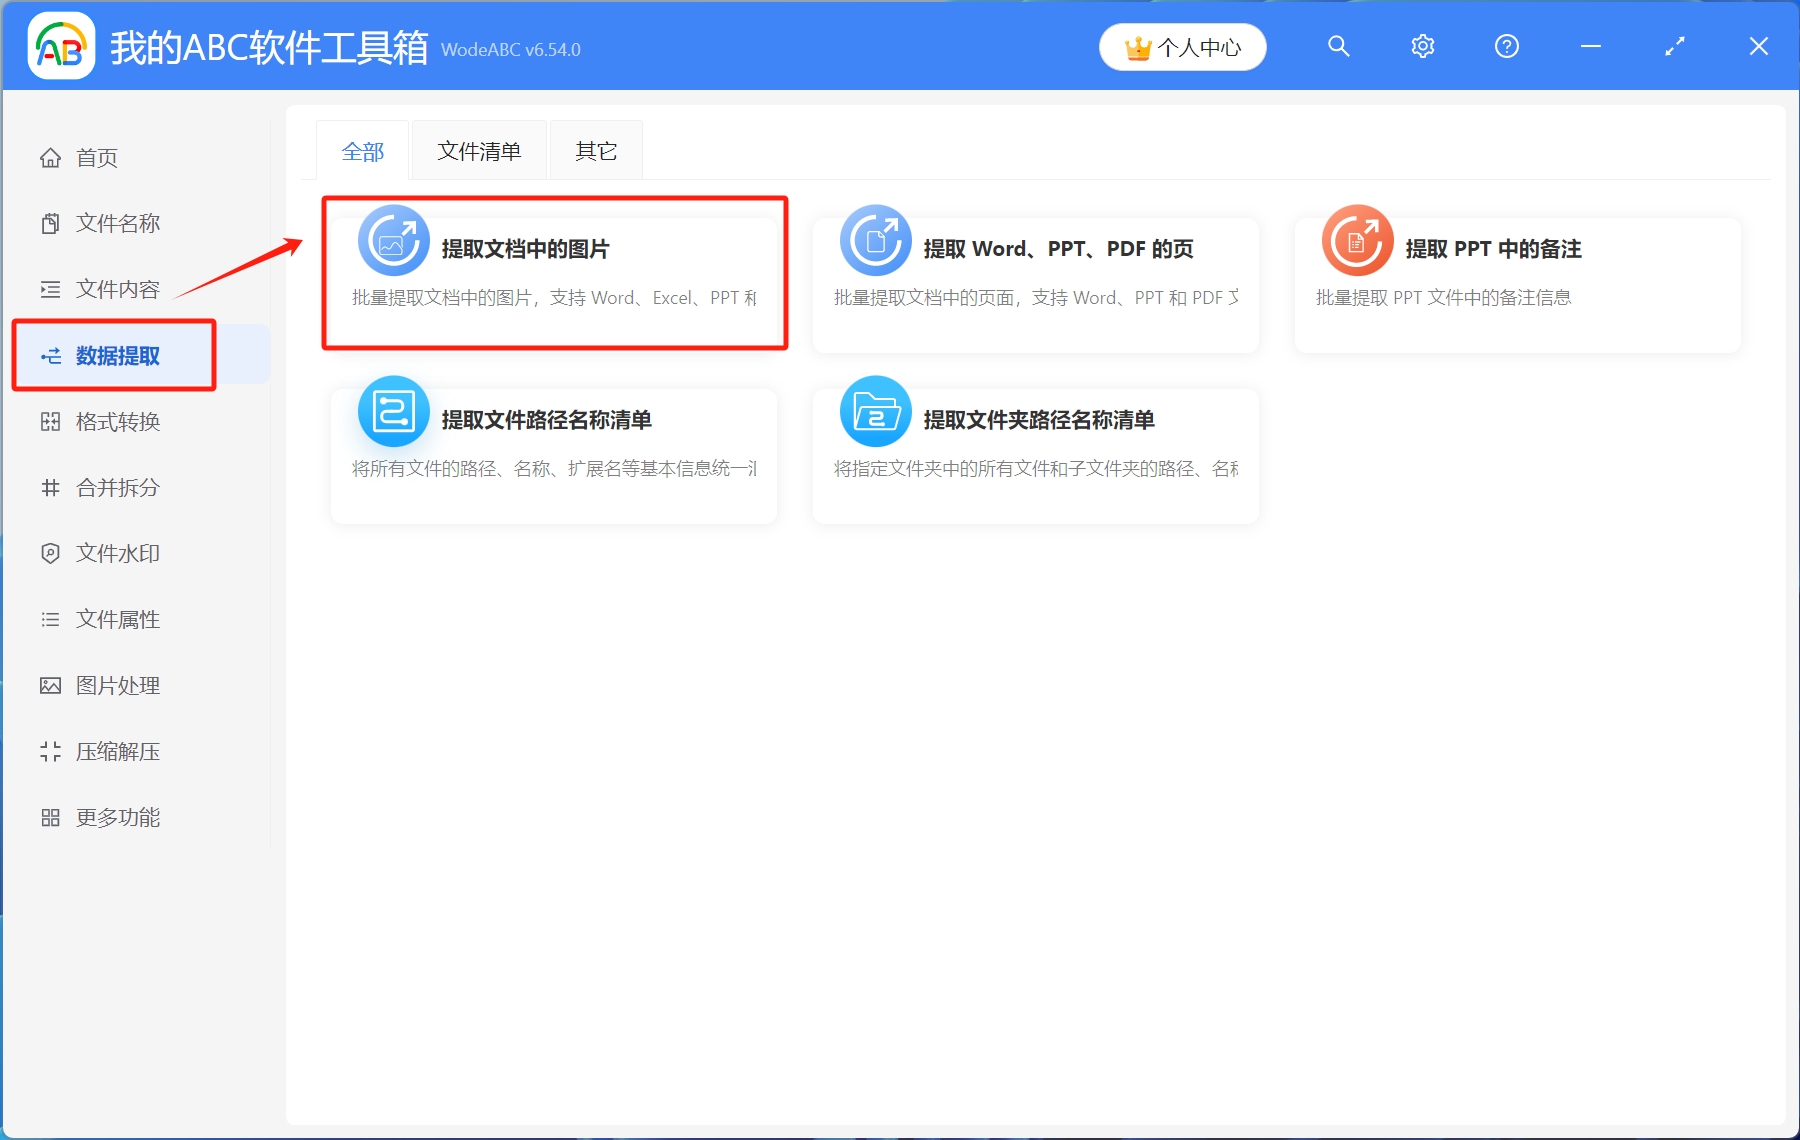Go to 首页 home page
Screen dimensions: 1800x1140
click(95, 157)
